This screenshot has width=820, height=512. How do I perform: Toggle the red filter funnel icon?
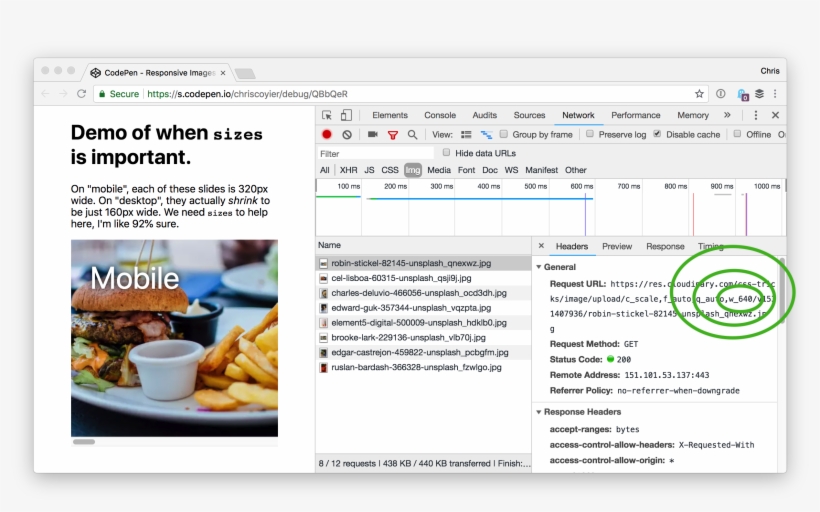point(393,134)
